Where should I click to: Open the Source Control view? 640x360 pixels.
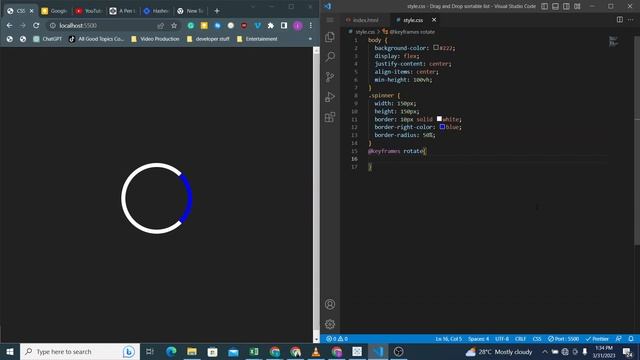pyautogui.click(x=330, y=77)
